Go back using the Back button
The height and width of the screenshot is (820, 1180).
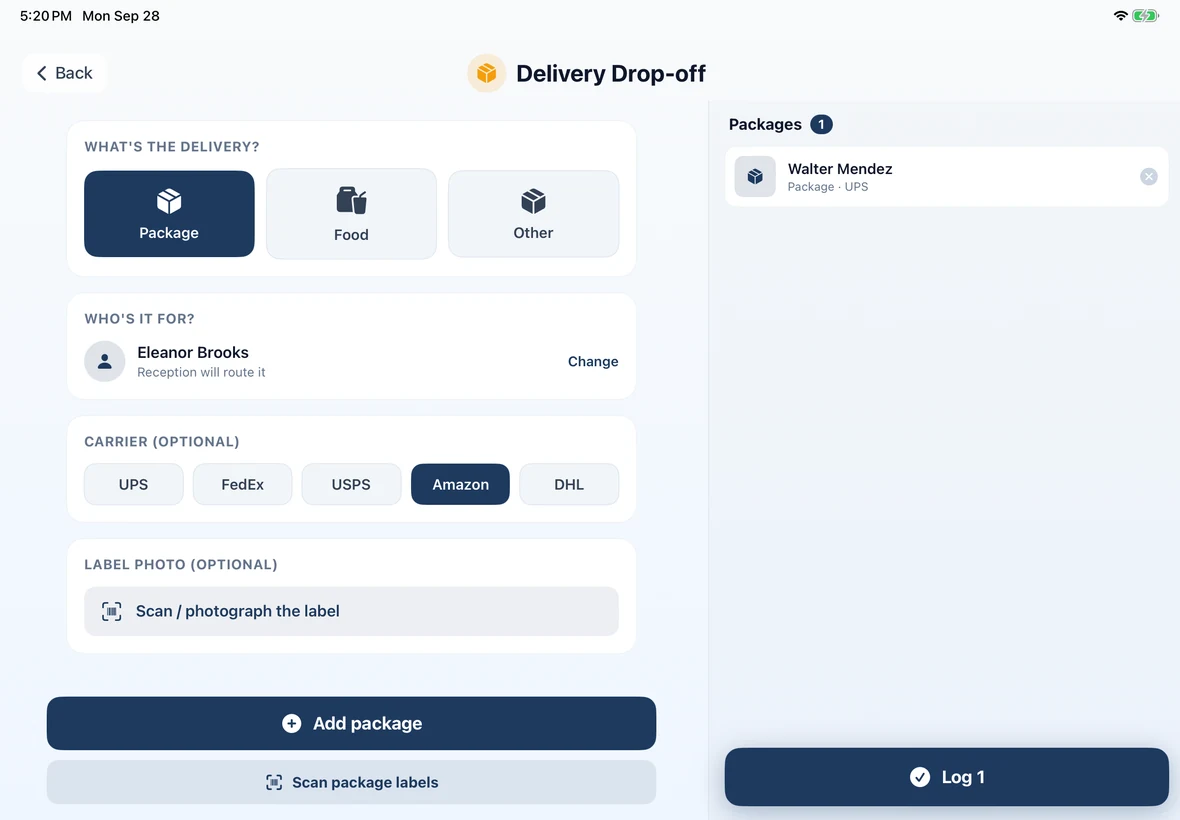[64, 73]
